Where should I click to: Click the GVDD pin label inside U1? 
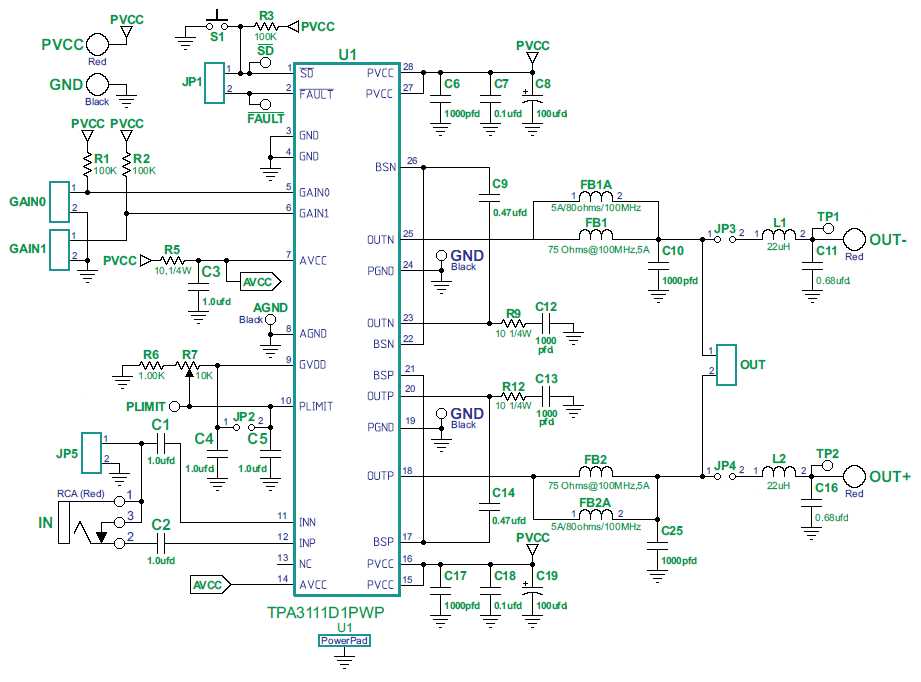click(312, 364)
